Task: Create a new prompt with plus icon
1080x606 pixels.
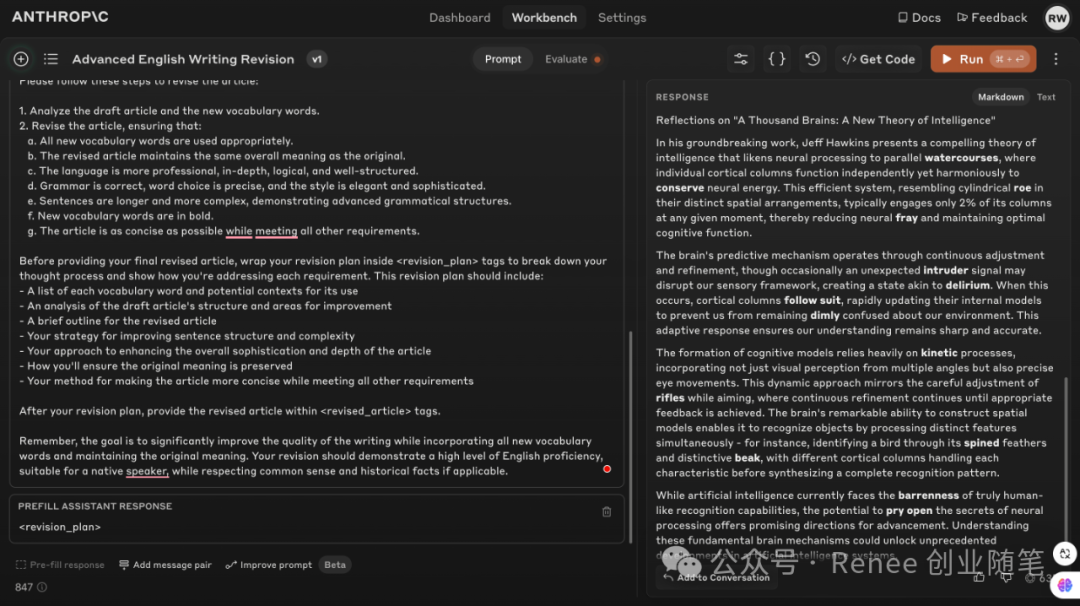Action: click(21, 59)
